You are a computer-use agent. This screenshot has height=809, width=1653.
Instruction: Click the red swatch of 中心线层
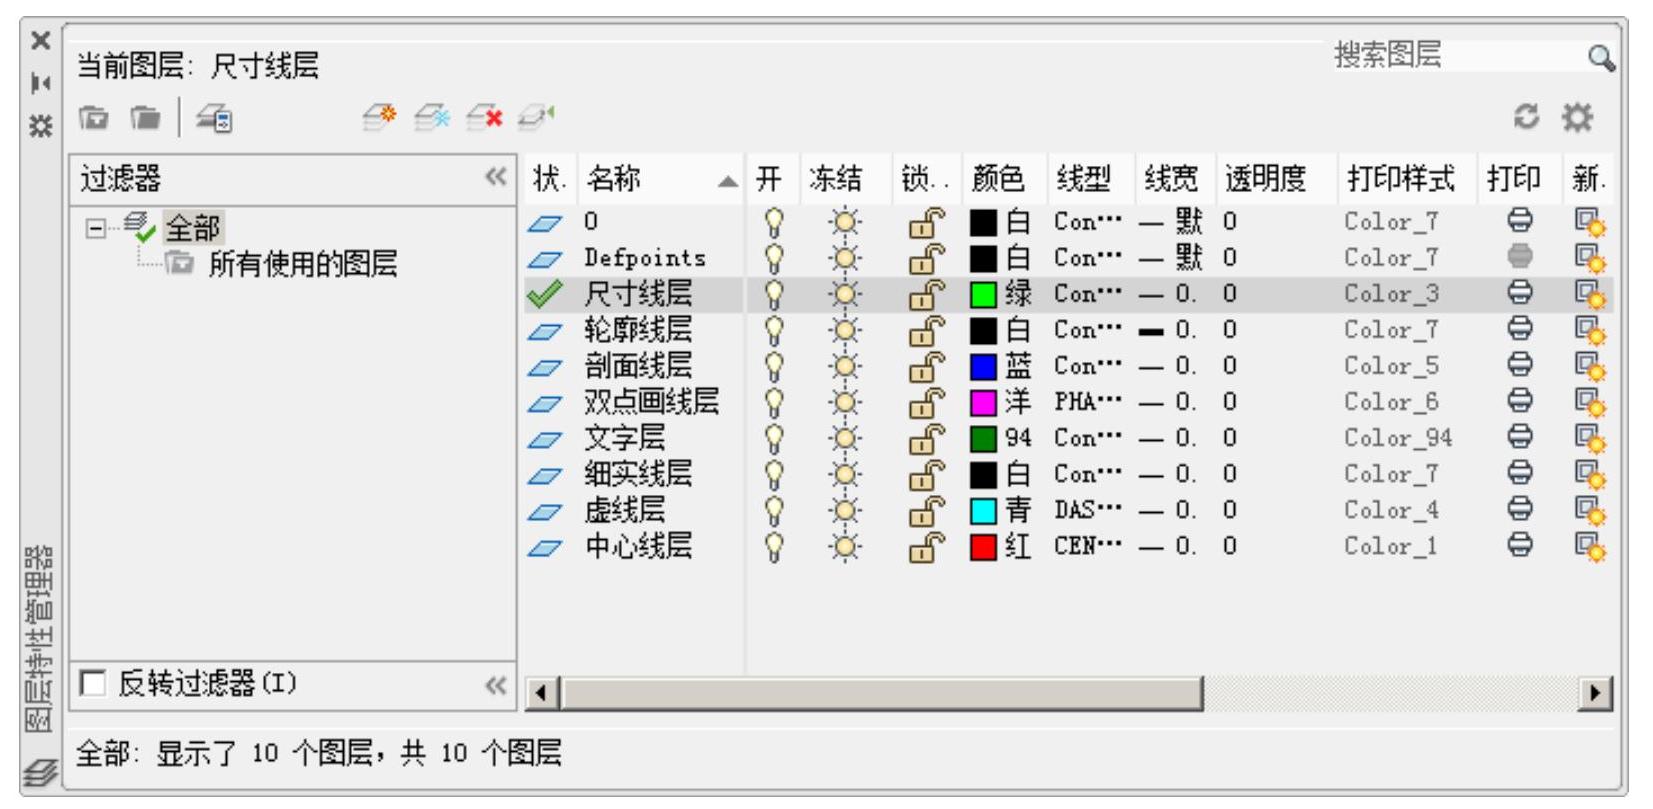tap(983, 546)
